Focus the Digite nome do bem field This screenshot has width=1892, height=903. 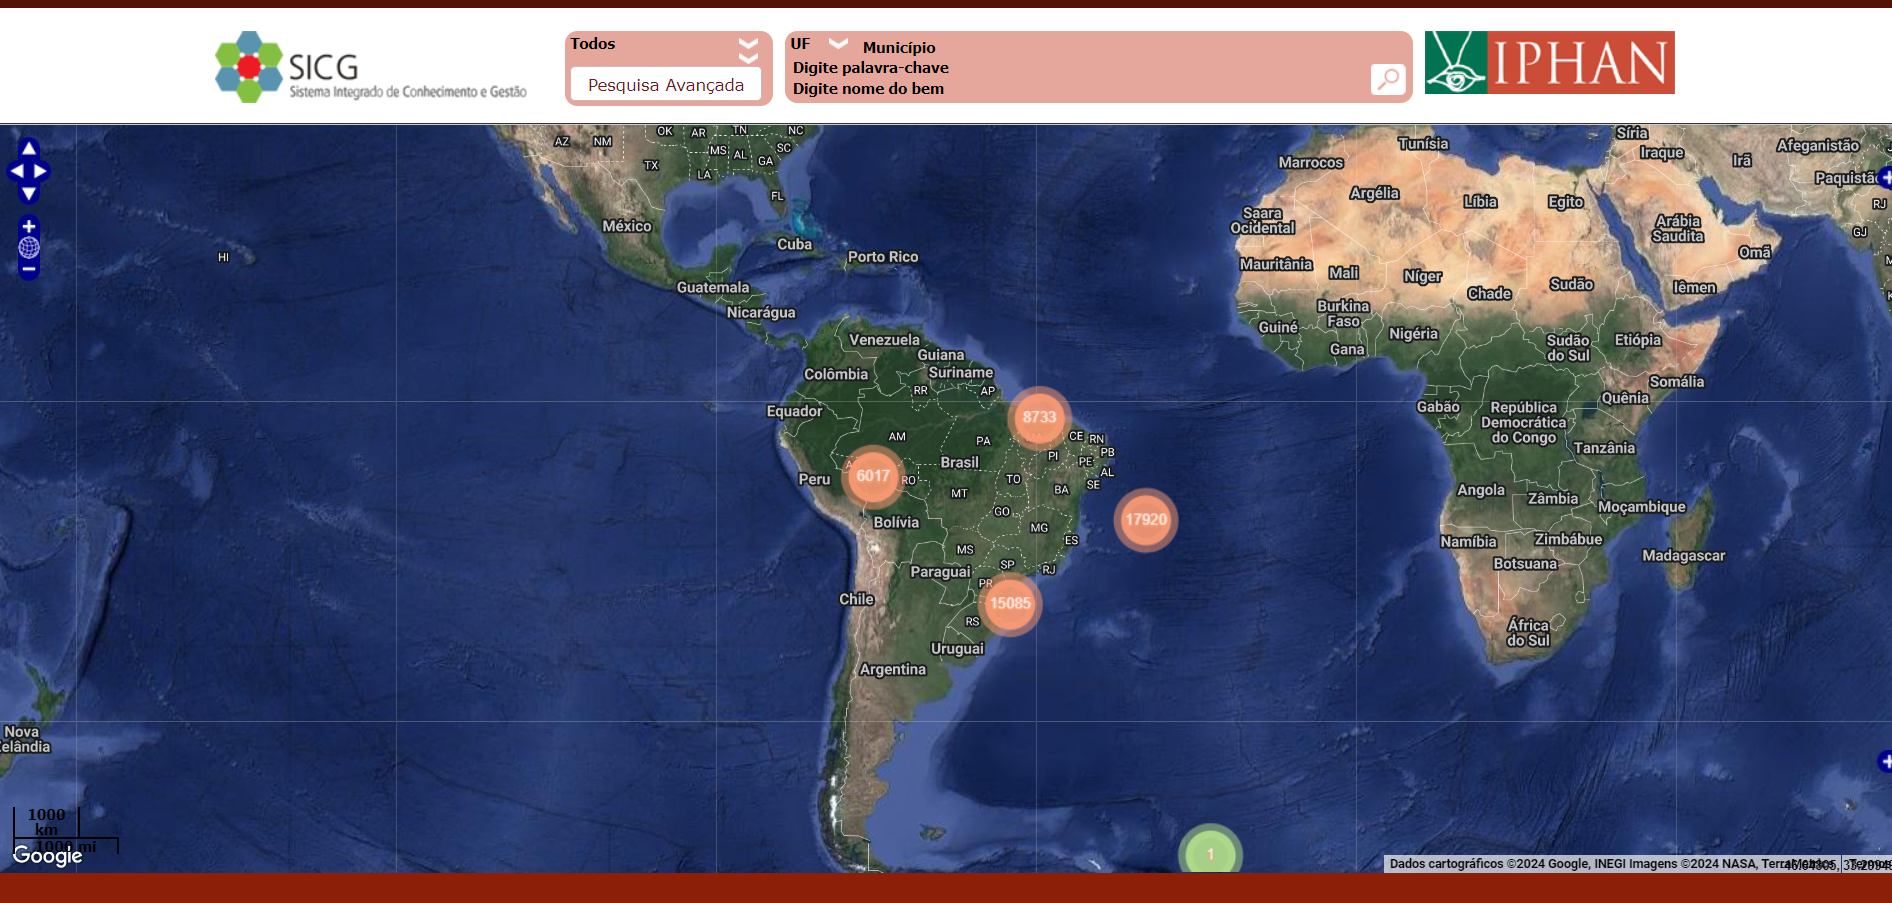click(868, 89)
